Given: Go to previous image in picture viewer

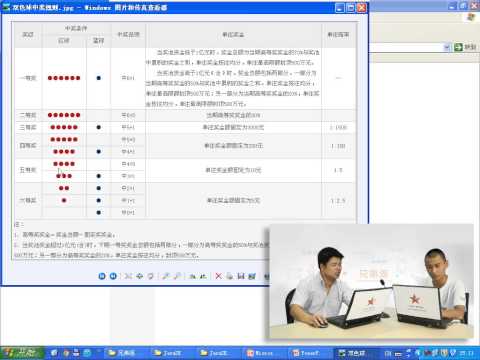Looking at the screenshot, I should tap(102, 276).
